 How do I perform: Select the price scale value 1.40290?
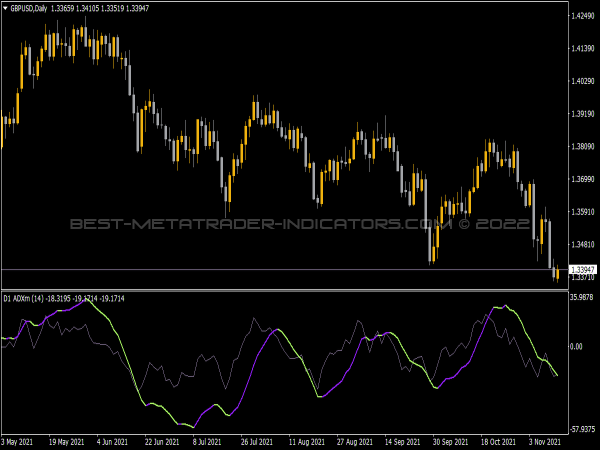pos(582,81)
